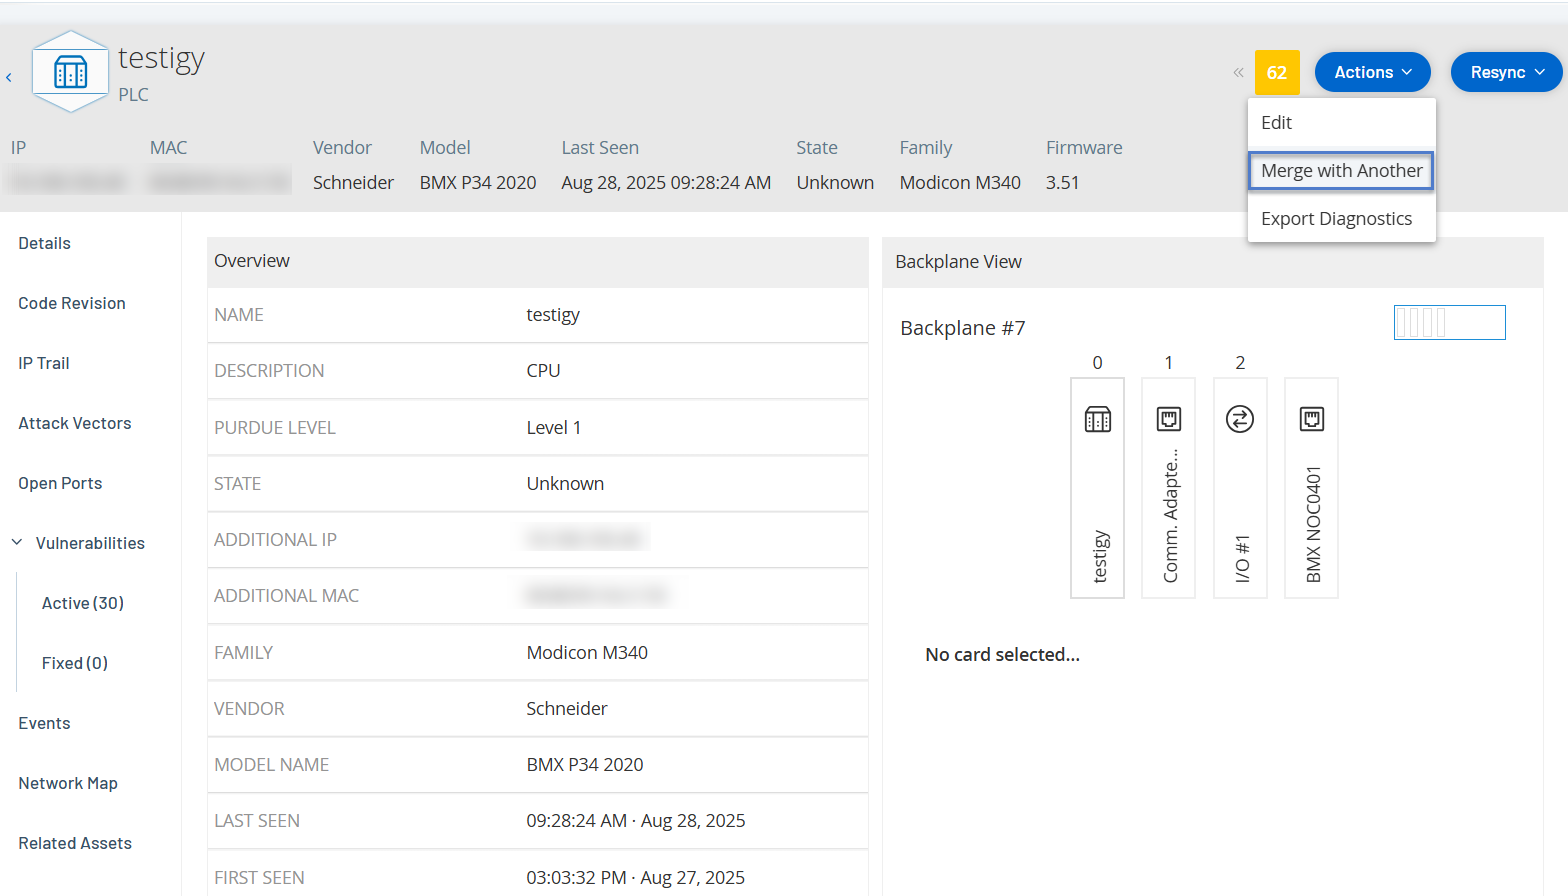Open Active (30) vulnerabilities
Viewport: 1568px width, 896px height.
tap(83, 603)
